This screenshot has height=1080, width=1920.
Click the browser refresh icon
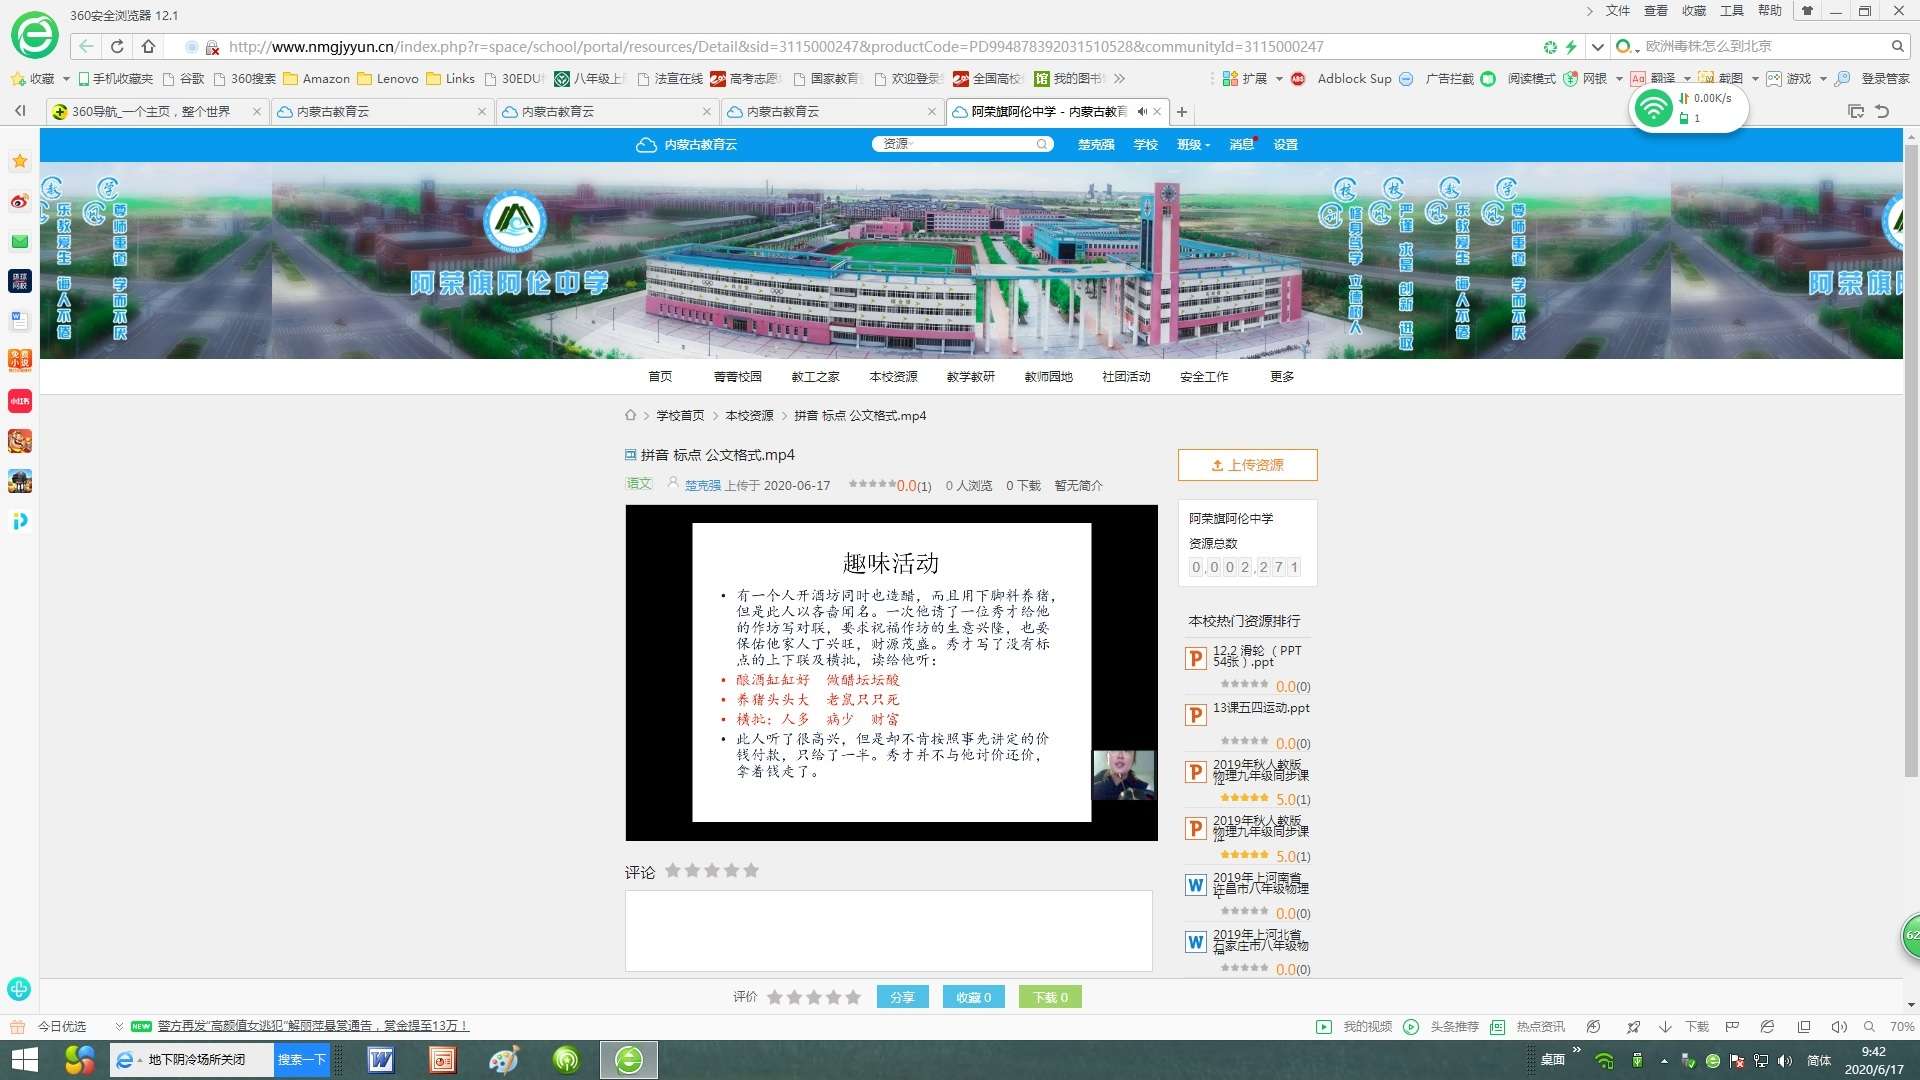pyautogui.click(x=117, y=46)
